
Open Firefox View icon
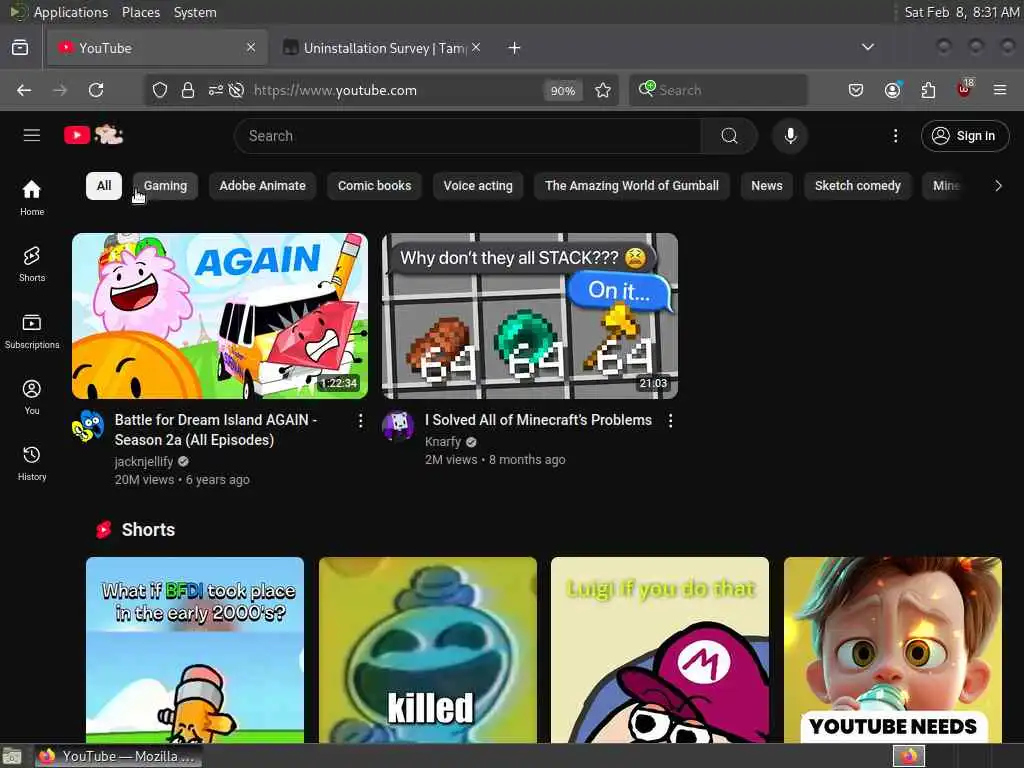click(x=20, y=48)
